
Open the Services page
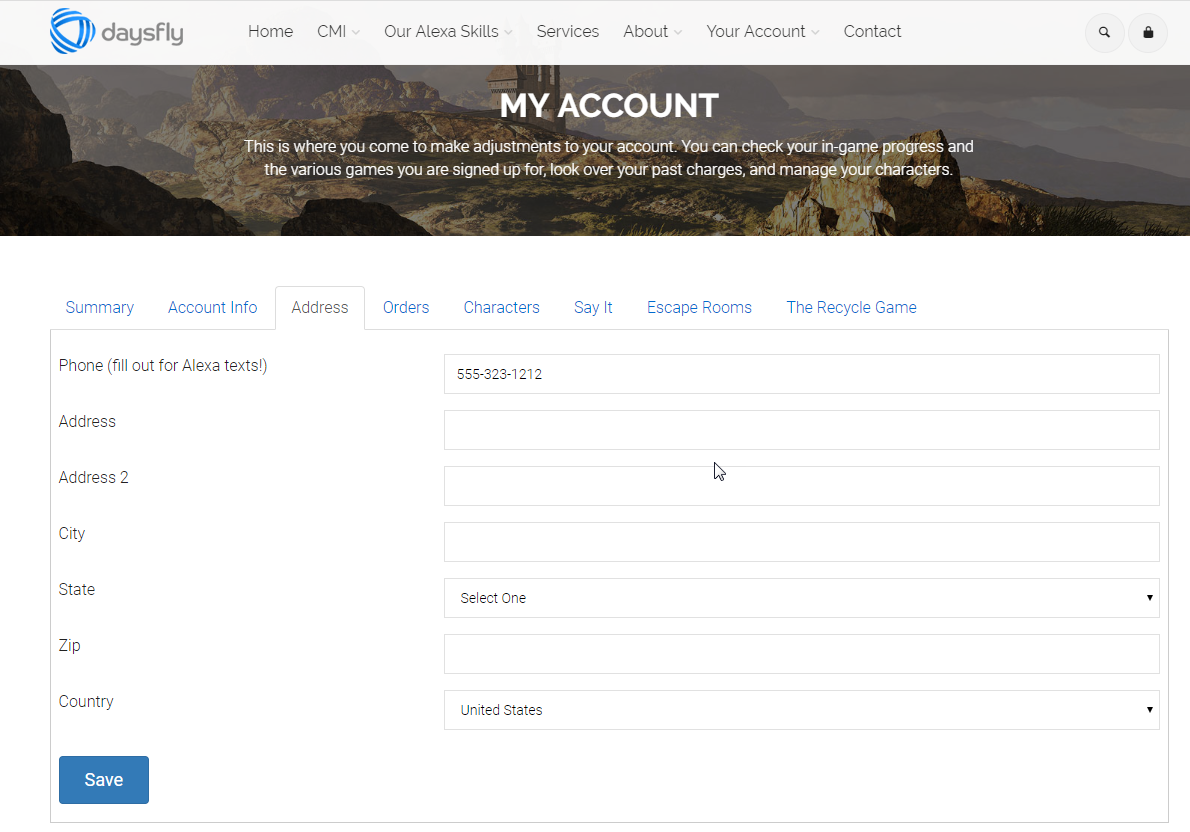568,32
